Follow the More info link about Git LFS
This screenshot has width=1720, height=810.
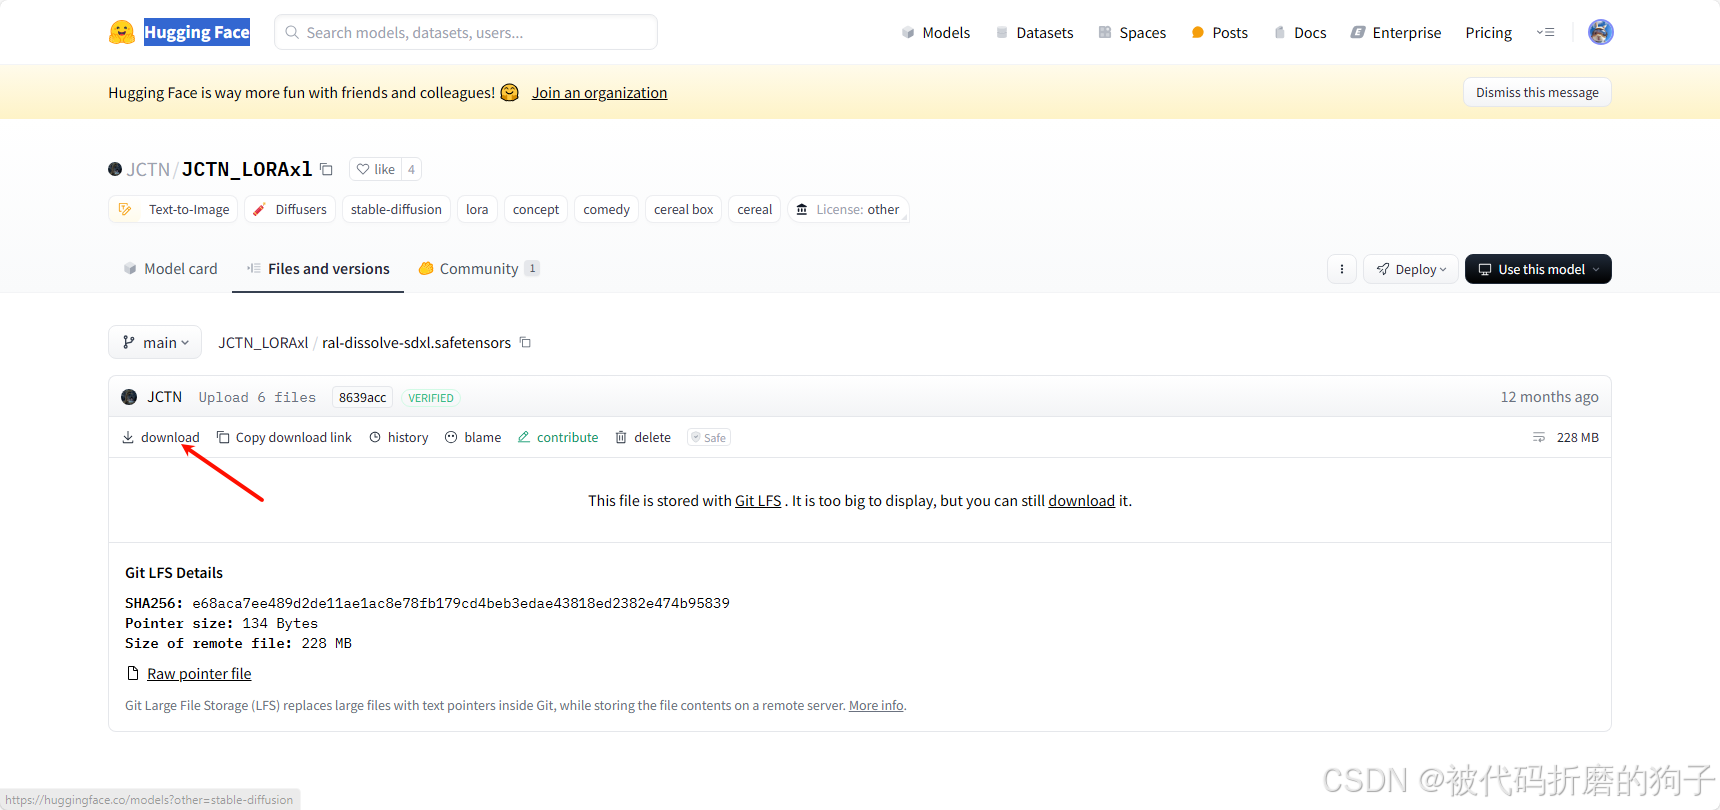876,705
